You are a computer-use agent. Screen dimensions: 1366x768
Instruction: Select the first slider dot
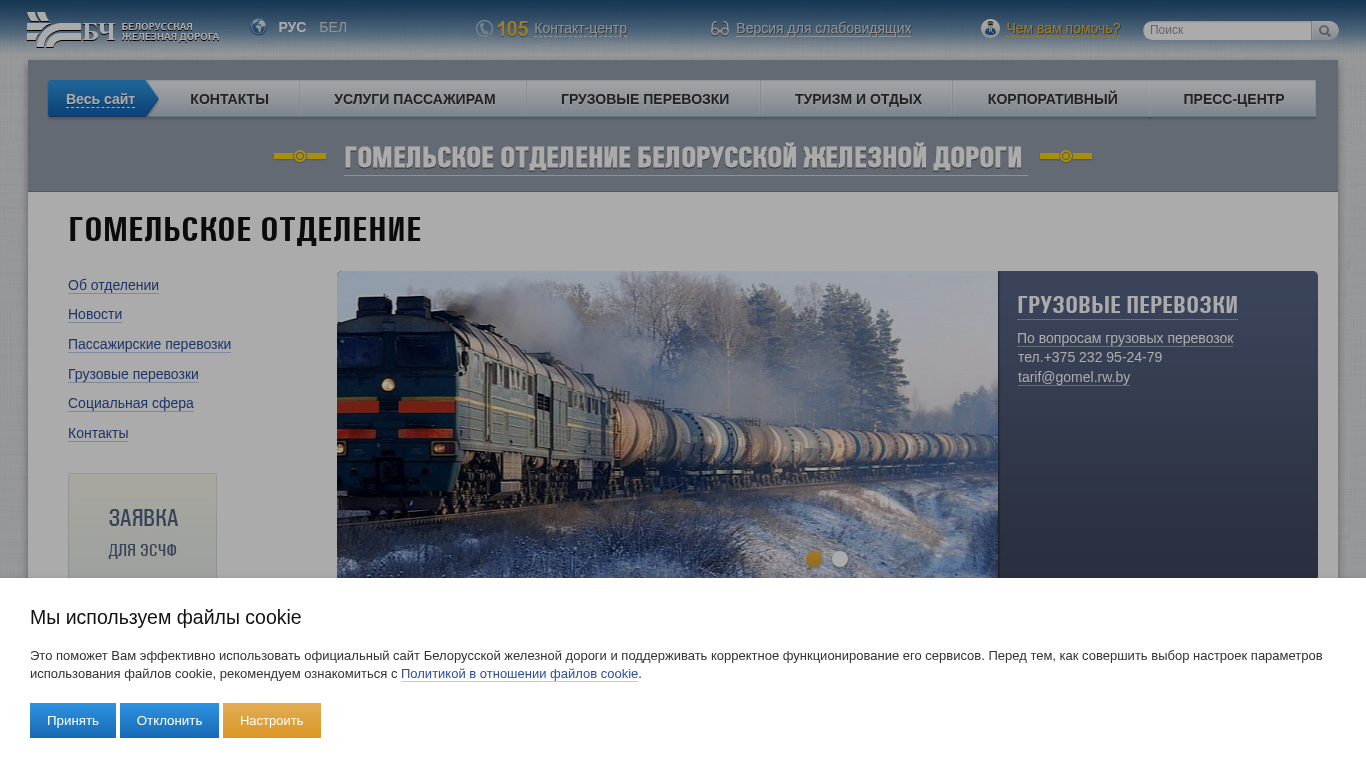[x=814, y=559]
